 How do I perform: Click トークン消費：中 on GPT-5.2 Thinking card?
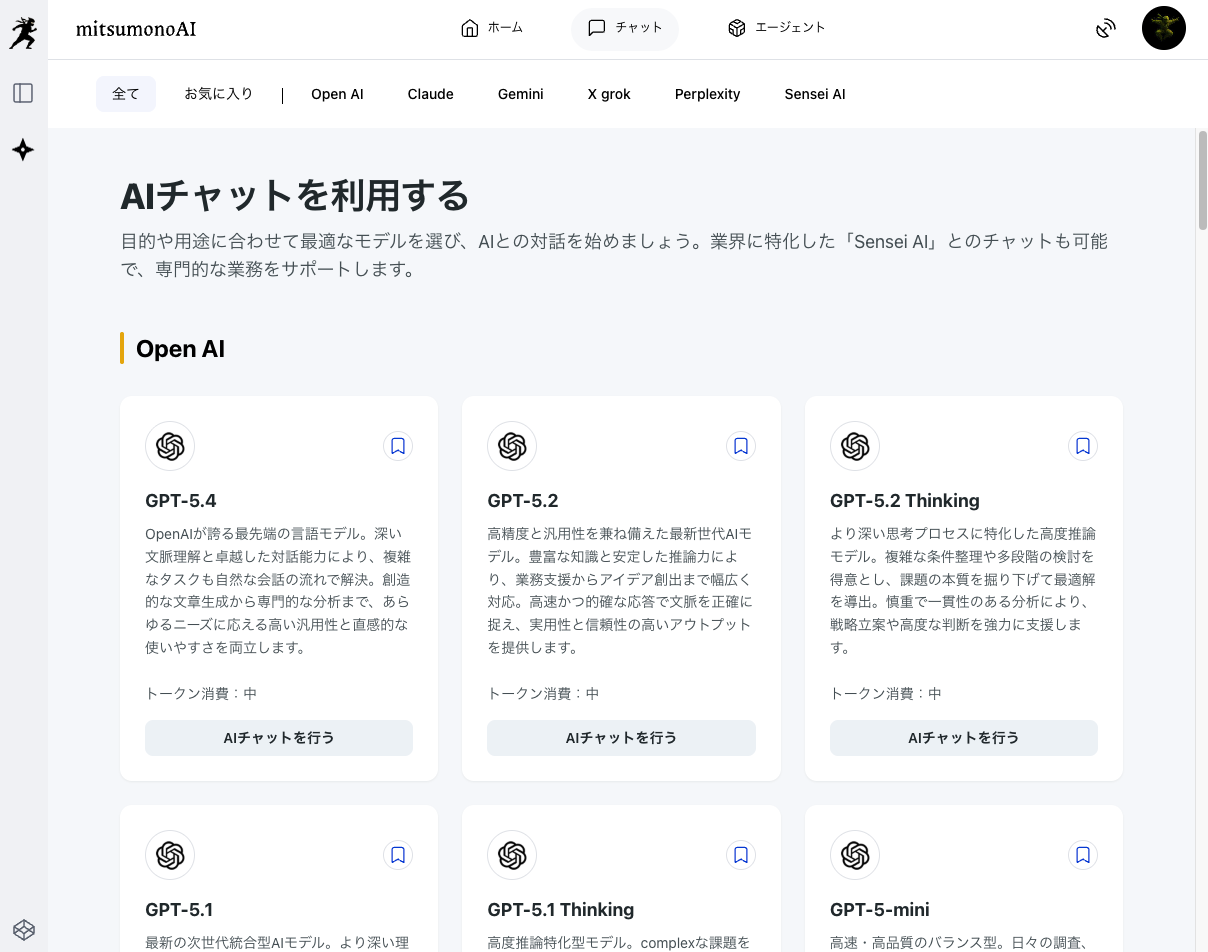point(886,693)
